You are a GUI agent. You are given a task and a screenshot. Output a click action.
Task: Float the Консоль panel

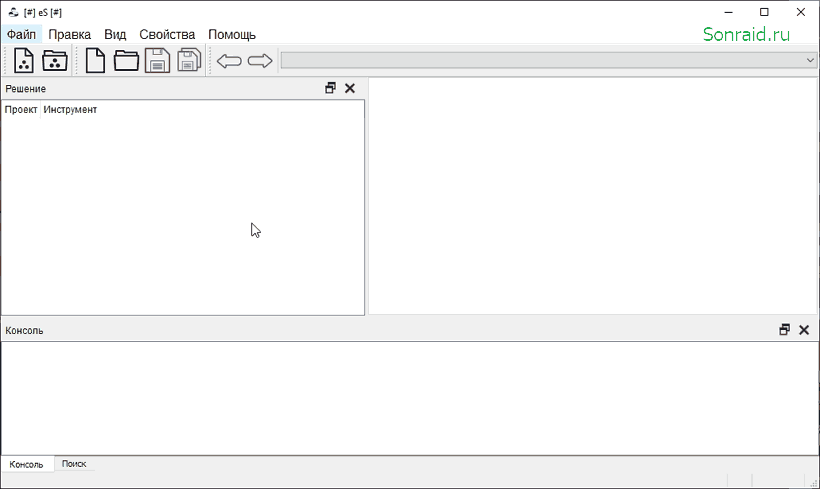tap(784, 329)
